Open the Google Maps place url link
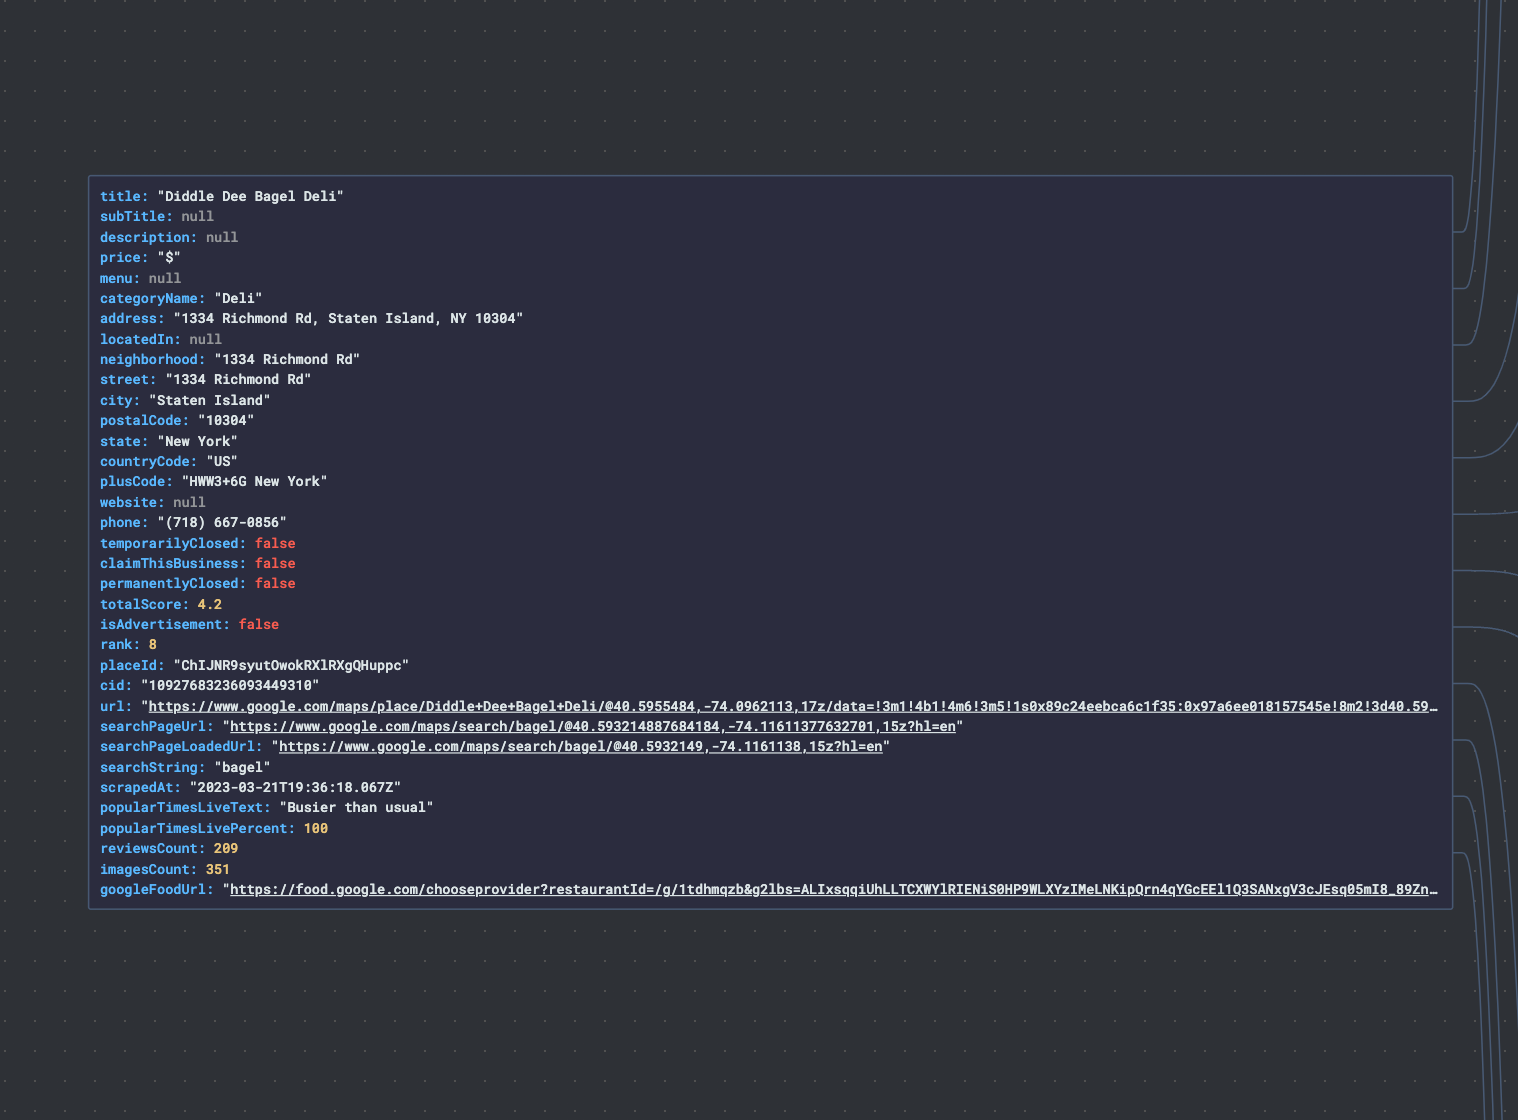1518x1120 pixels. pos(793,706)
